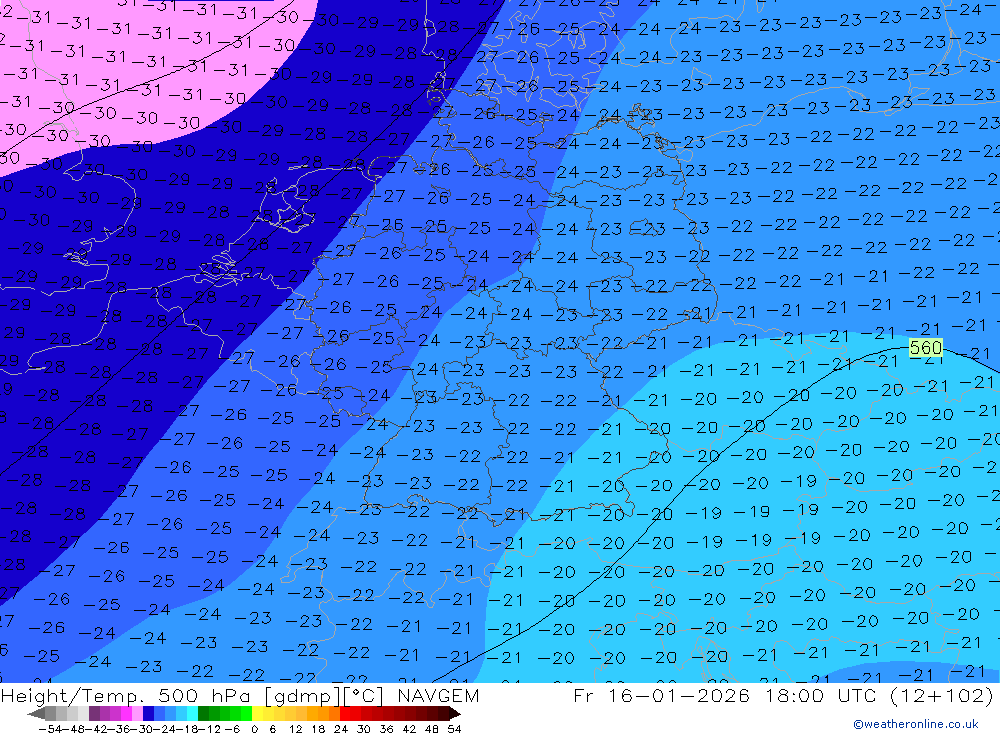Pick the lightest cyan swatch in legend

(x=192, y=713)
